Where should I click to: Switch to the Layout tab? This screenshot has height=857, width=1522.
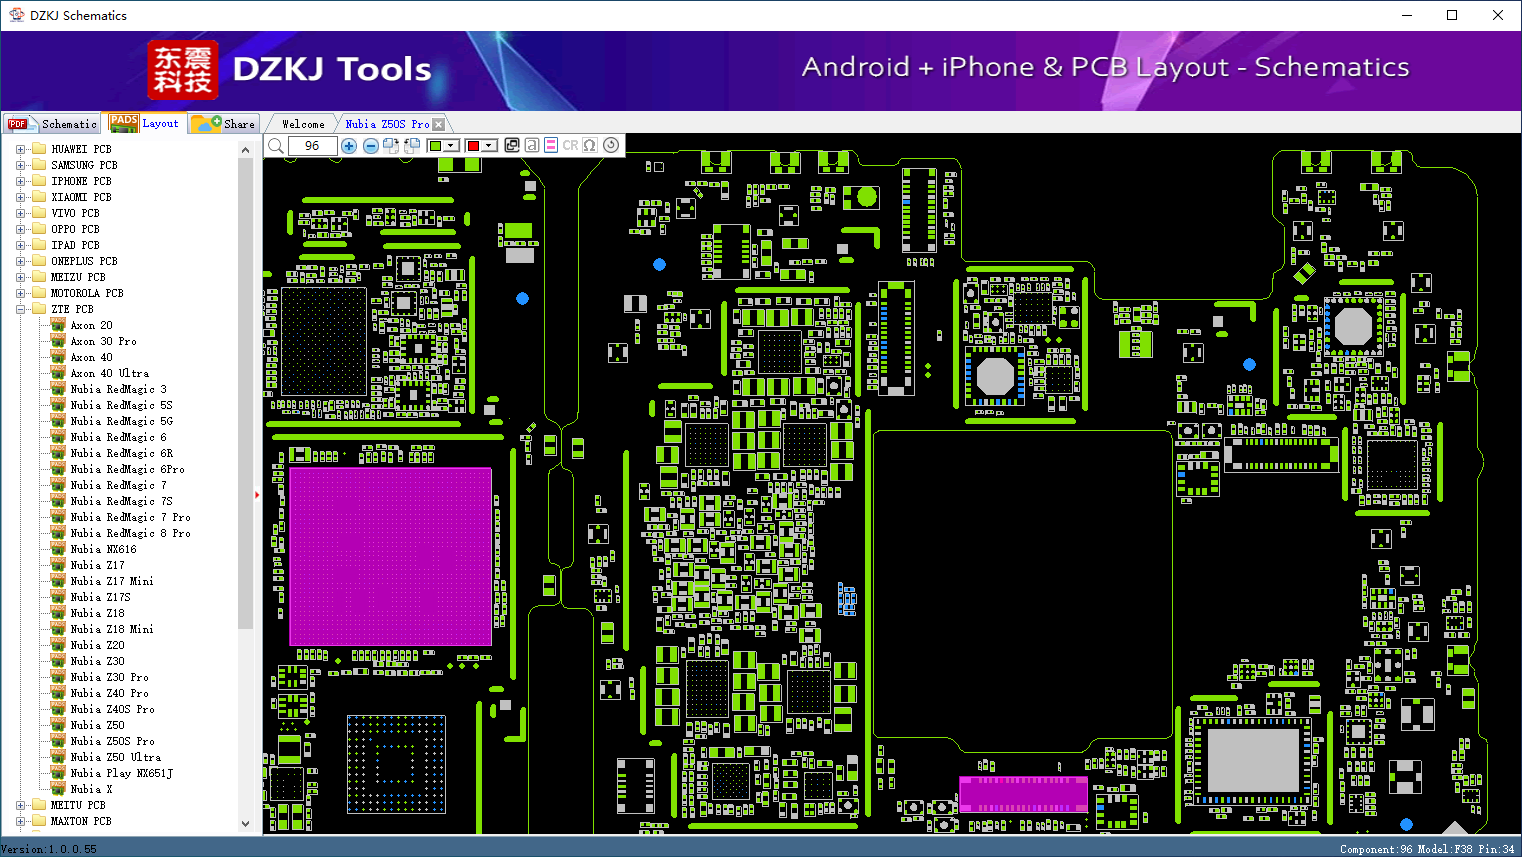tap(144, 123)
